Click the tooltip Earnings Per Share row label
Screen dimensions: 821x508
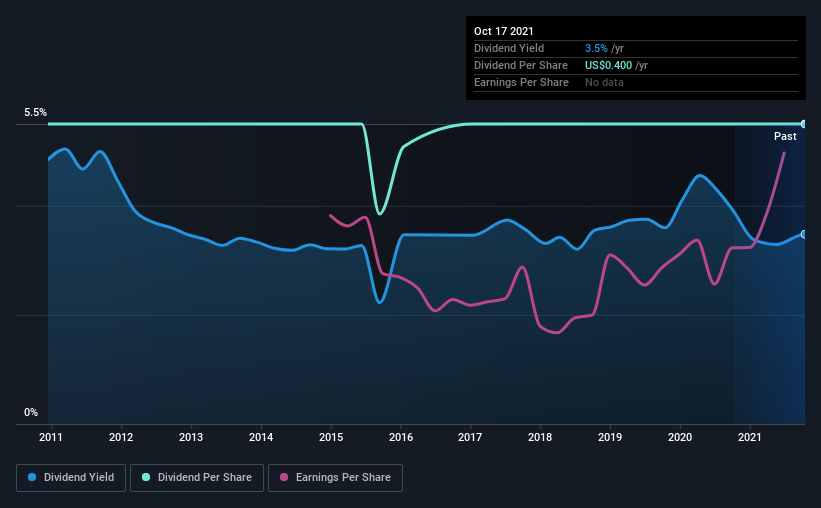pyautogui.click(x=522, y=82)
